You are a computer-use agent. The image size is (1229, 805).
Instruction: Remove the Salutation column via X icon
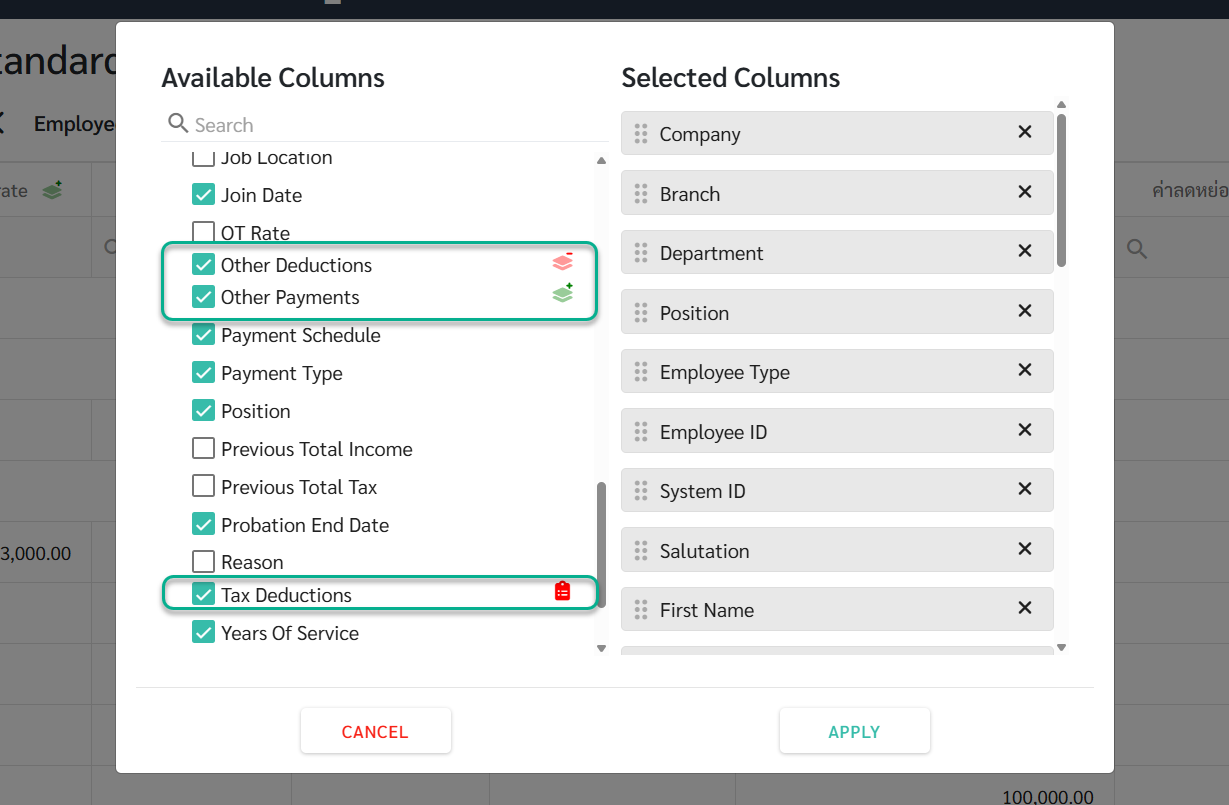click(x=1024, y=549)
